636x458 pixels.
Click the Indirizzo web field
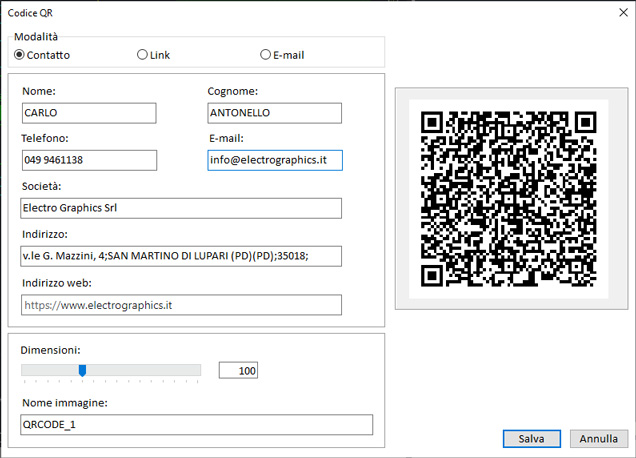click(x=181, y=305)
